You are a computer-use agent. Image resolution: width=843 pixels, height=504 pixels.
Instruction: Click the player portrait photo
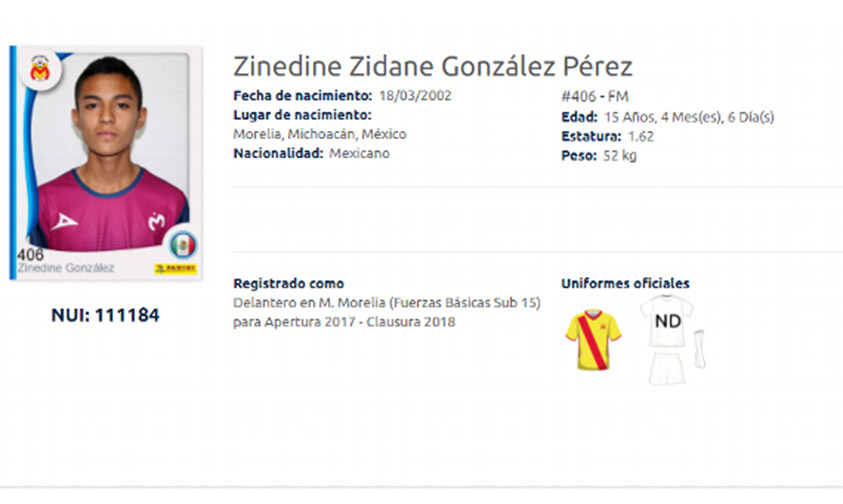[109, 153]
